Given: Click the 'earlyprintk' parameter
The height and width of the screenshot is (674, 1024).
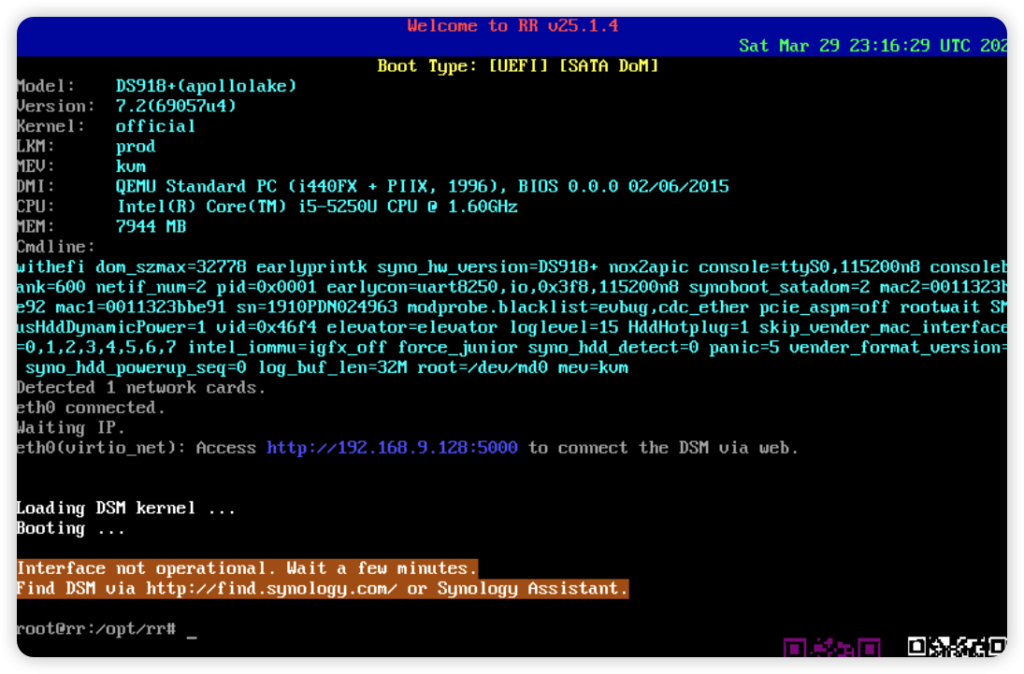Looking at the screenshot, I should 312,267.
